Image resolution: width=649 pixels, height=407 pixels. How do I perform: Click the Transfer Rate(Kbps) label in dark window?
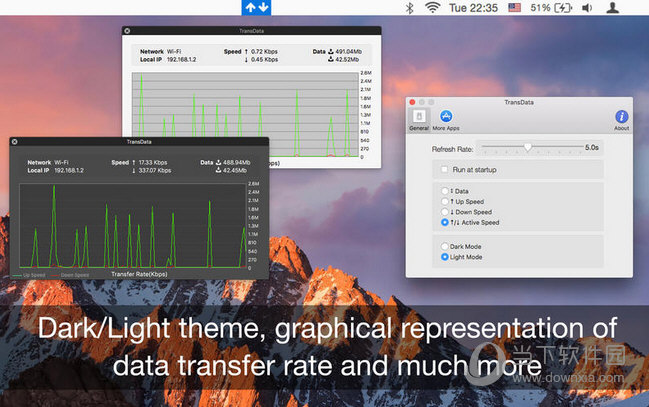coord(139,274)
